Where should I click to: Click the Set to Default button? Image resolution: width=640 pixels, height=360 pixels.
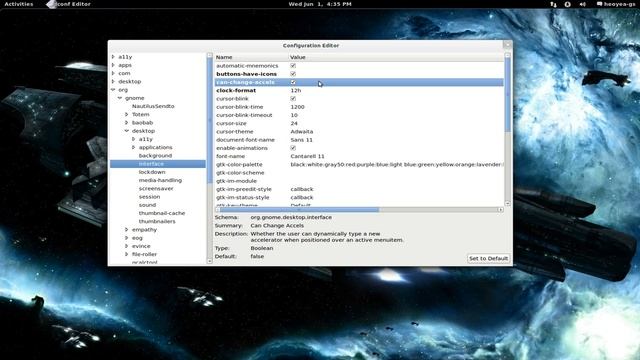[488, 258]
